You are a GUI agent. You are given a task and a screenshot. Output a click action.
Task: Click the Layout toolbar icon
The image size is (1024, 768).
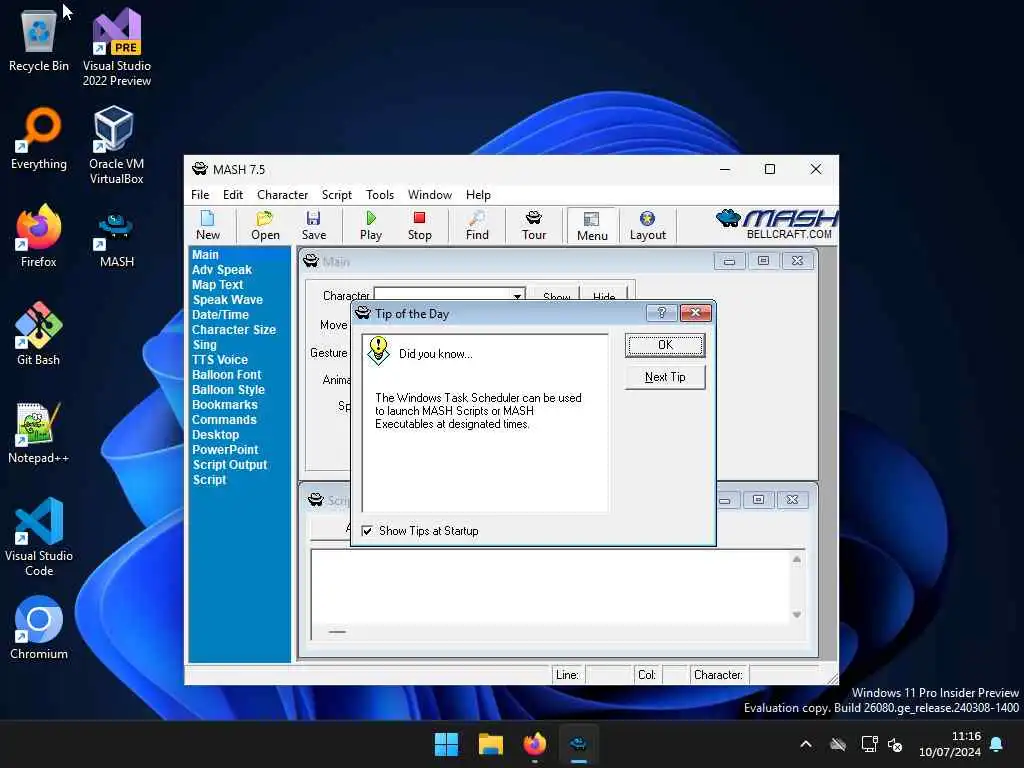pos(647,226)
